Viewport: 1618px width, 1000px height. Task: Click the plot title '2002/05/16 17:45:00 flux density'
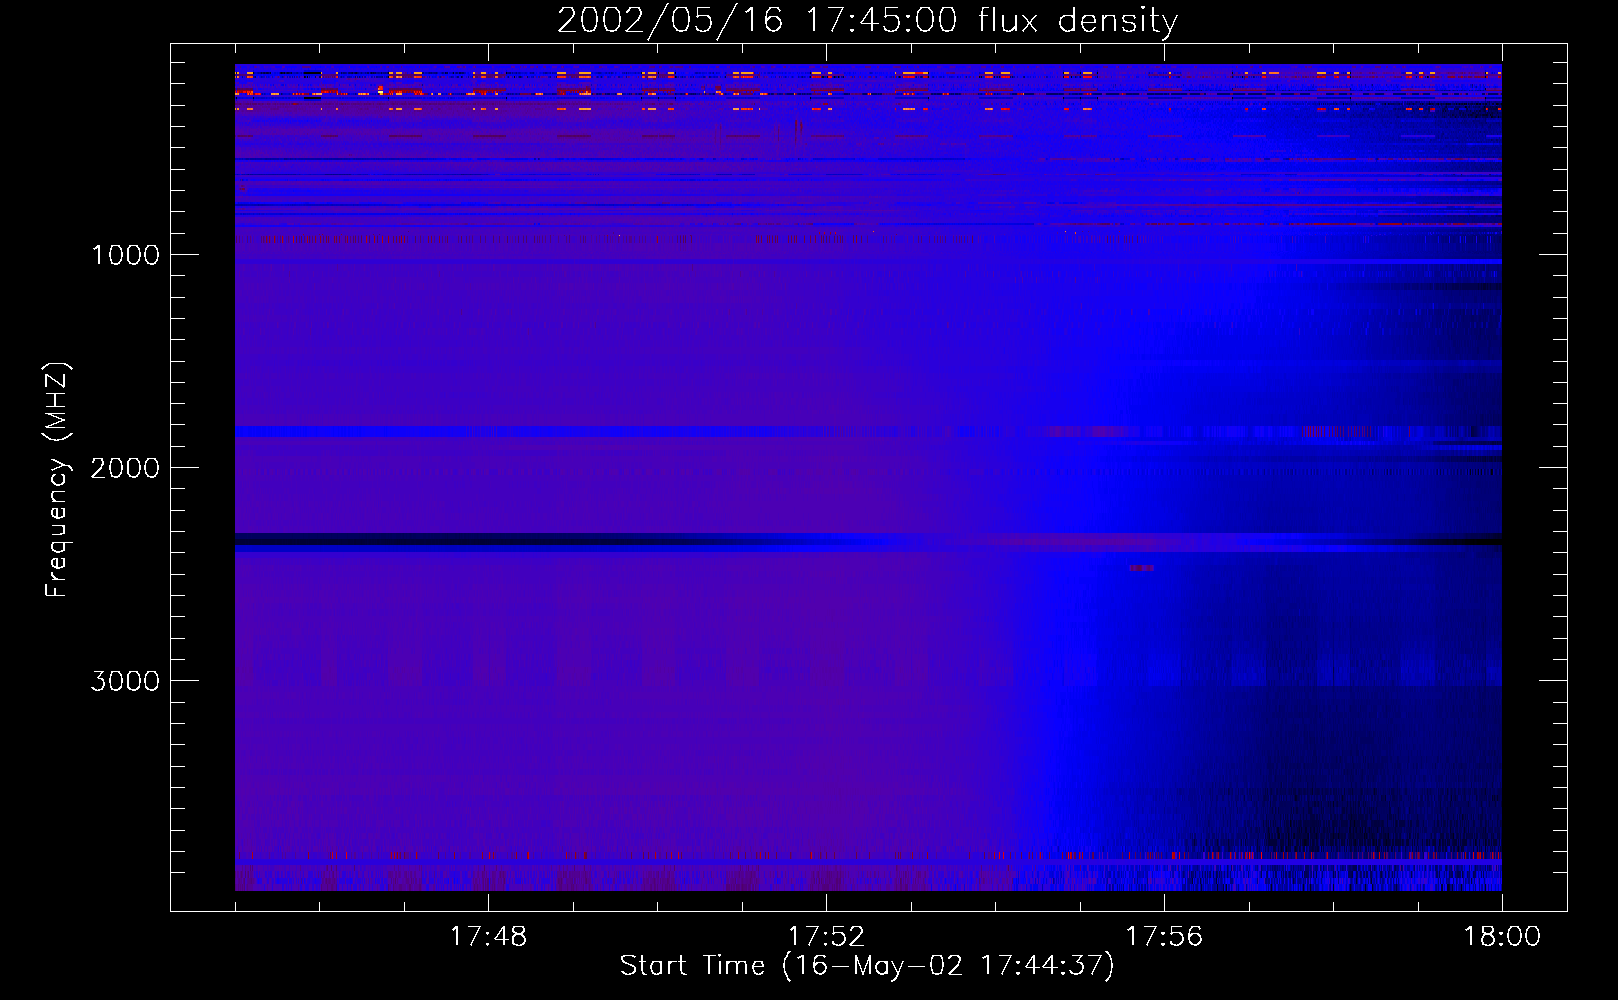[x=867, y=21]
